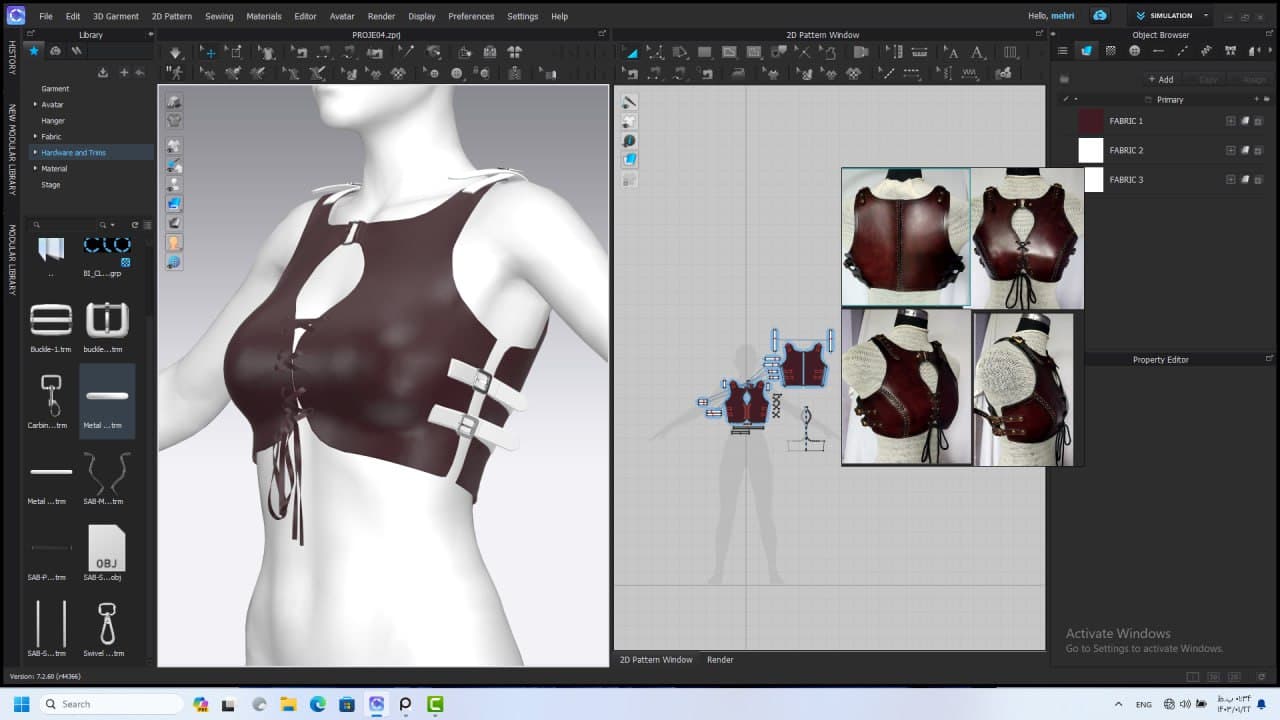Collapse Hardware and Trims folder arrow
1280x720 pixels.
35,152
